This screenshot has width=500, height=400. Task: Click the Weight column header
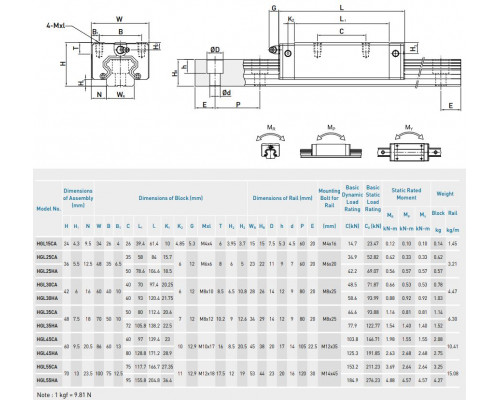coord(445,194)
